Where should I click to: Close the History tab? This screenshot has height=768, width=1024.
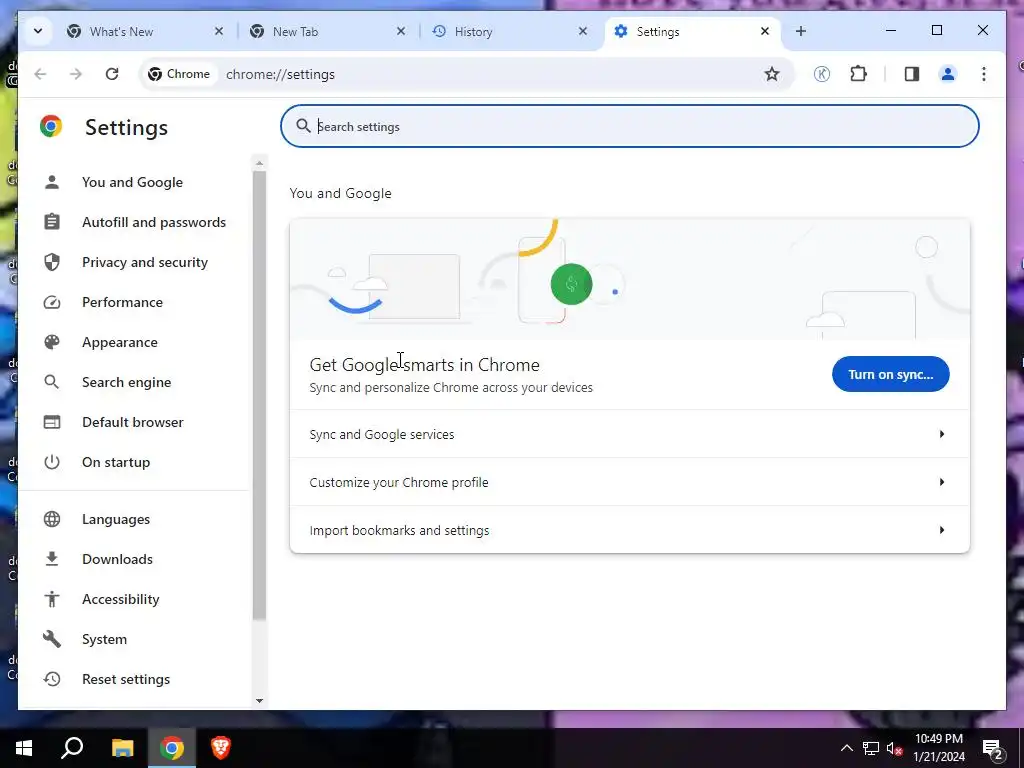(x=583, y=31)
